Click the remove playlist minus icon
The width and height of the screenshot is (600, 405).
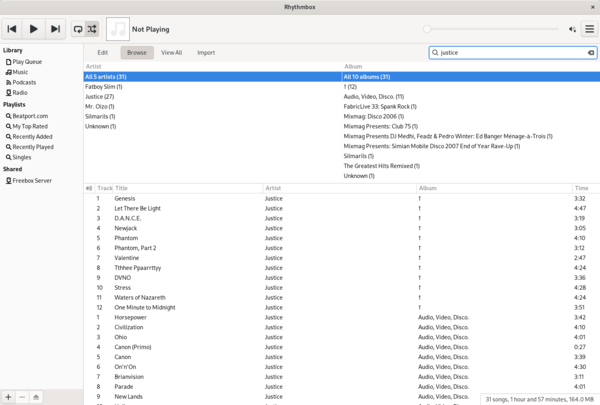[x=22, y=397]
